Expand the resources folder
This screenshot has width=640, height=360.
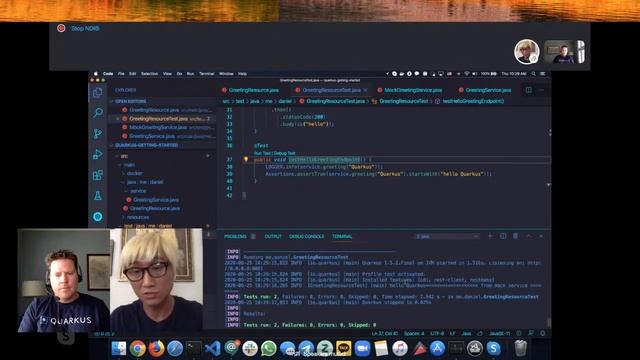[137, 217]
